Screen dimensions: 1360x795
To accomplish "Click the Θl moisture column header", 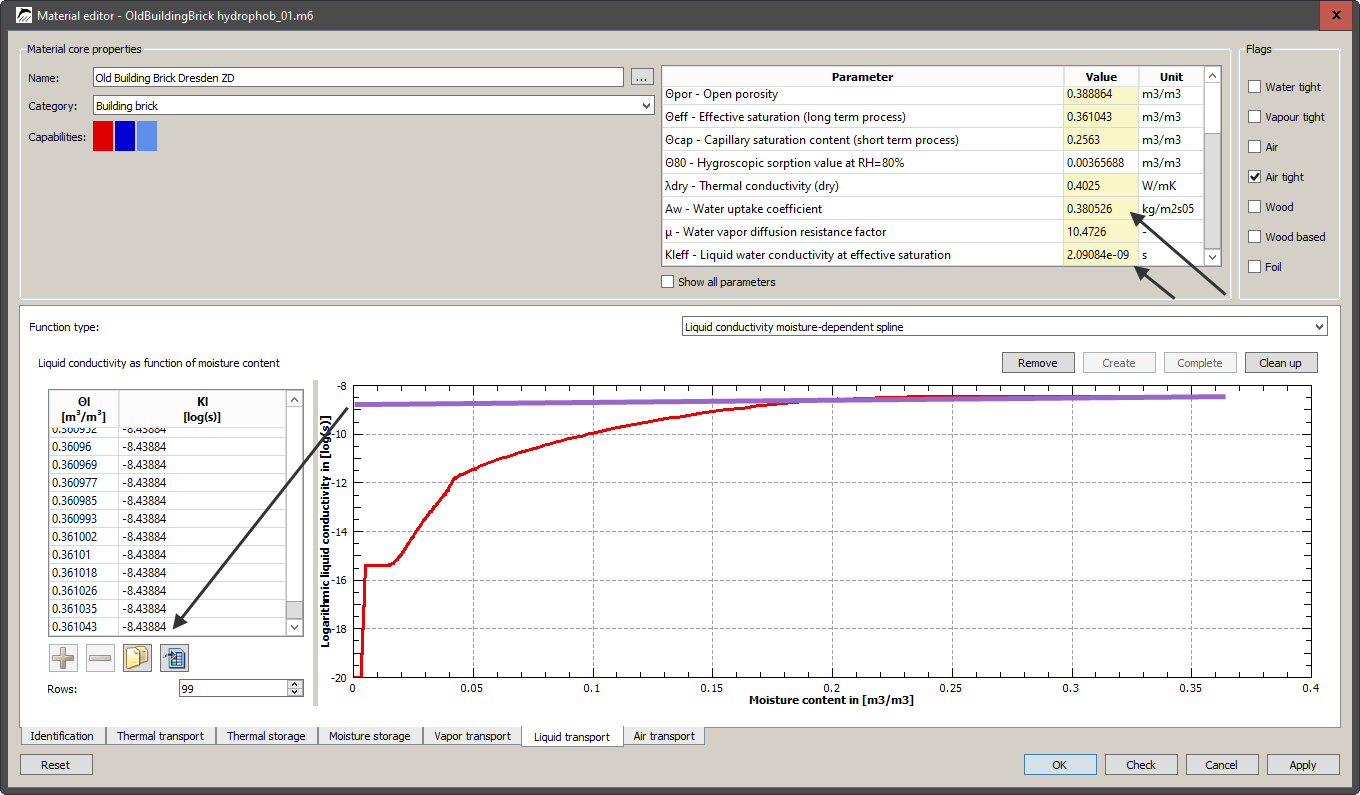I will (x=84, y=409).
